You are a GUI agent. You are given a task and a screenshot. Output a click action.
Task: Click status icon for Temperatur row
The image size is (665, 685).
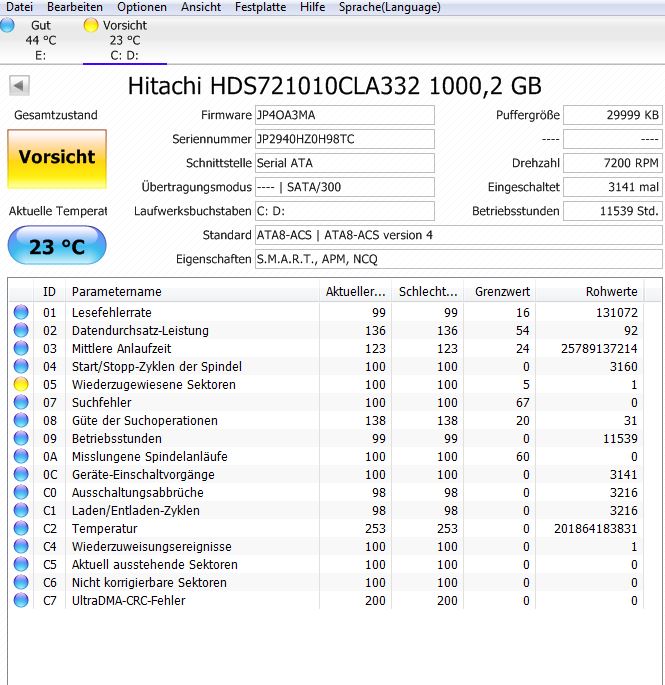(x=21, y=528)
